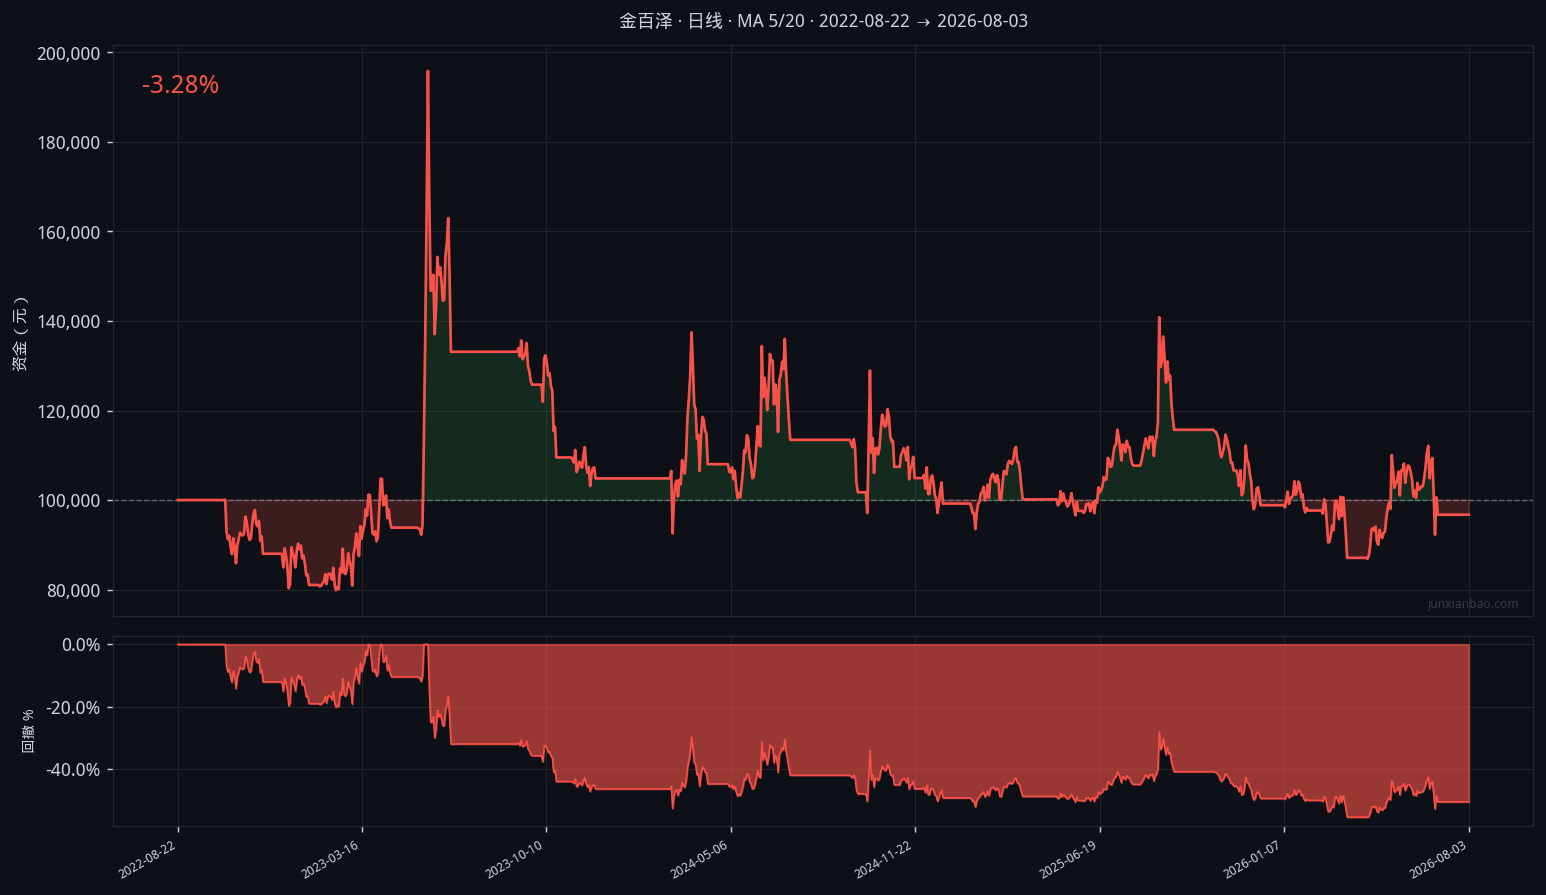Click the 资金（元）axis title
1546x895 pixels.
tap(20, 334)
